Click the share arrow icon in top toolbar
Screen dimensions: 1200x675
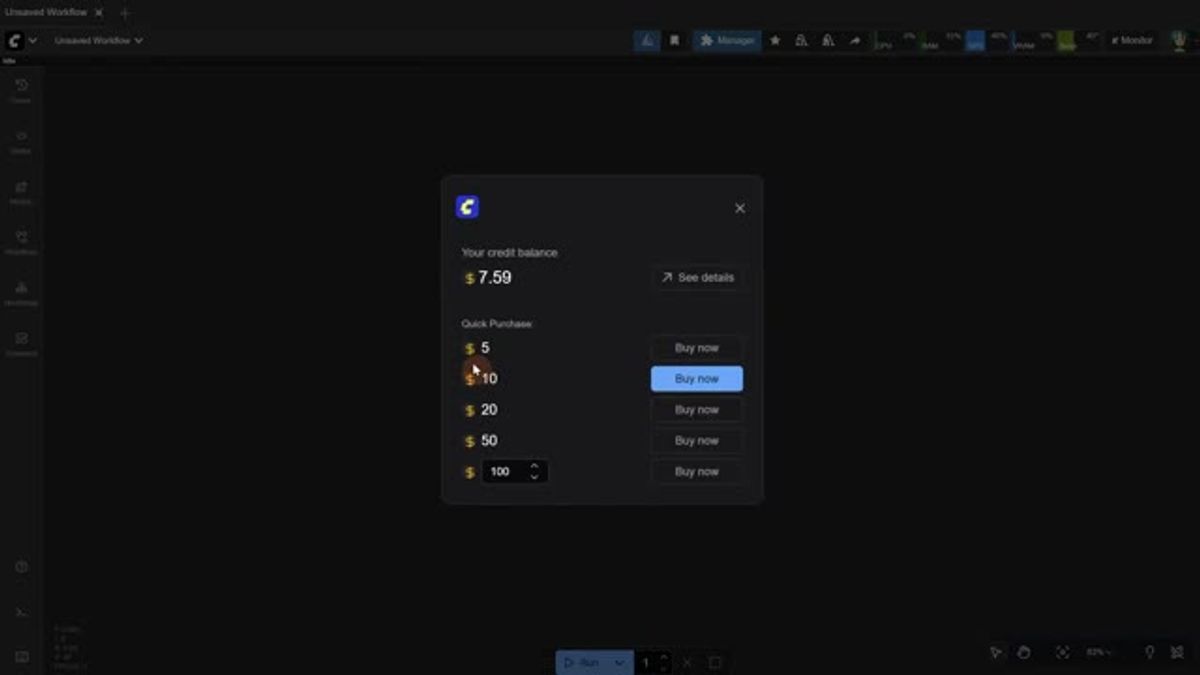pos(854,41)
